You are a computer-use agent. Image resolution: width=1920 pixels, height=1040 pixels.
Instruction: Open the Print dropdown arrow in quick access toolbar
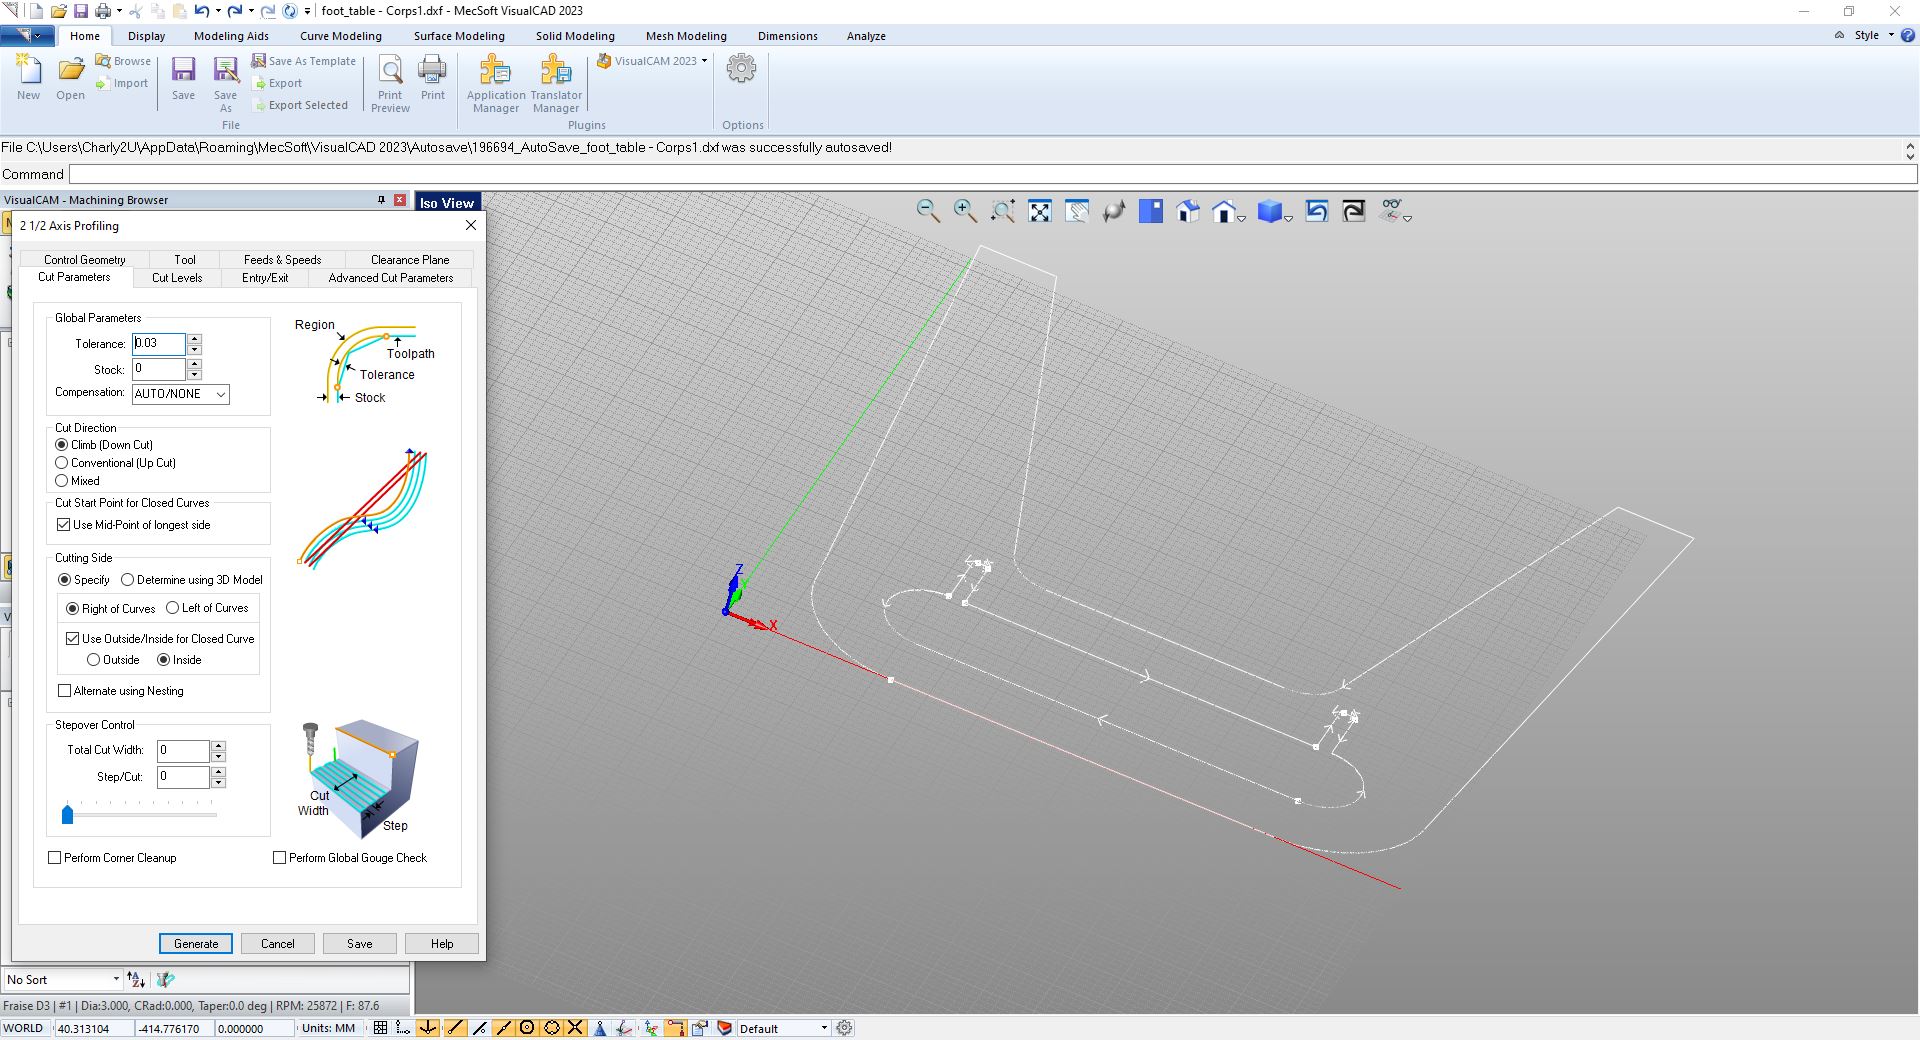[119, 11]
